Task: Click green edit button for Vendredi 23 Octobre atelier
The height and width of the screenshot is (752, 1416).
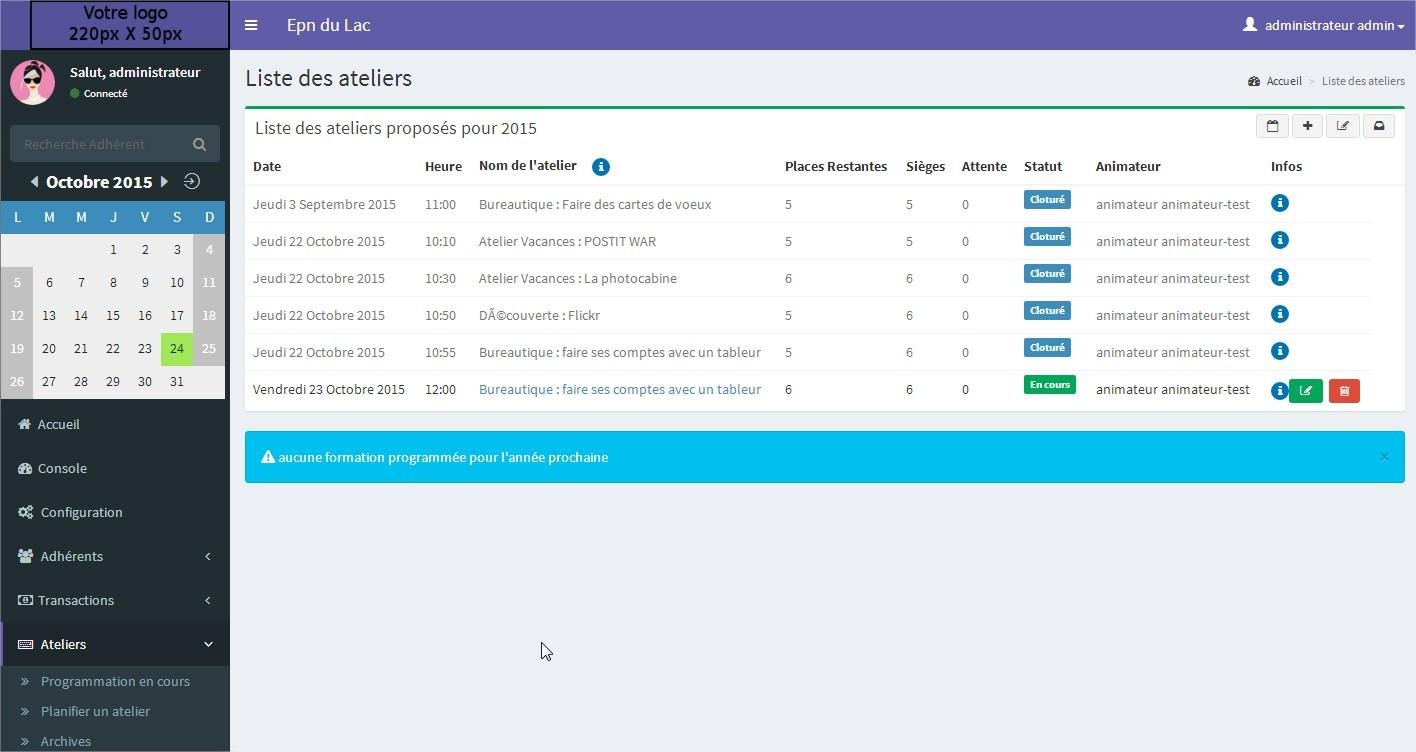Action: [1306, 391]
